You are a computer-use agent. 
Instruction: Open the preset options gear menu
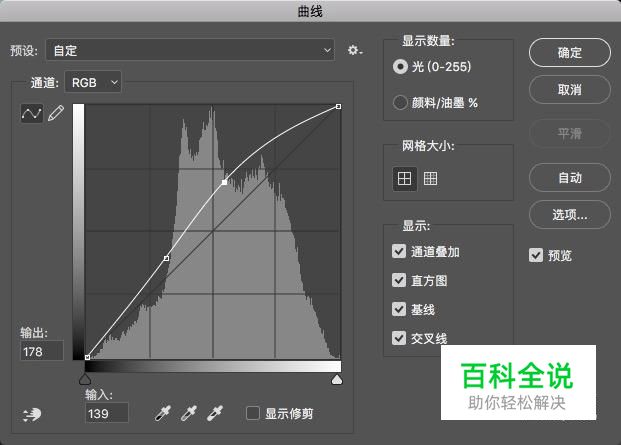coord(354,50)
